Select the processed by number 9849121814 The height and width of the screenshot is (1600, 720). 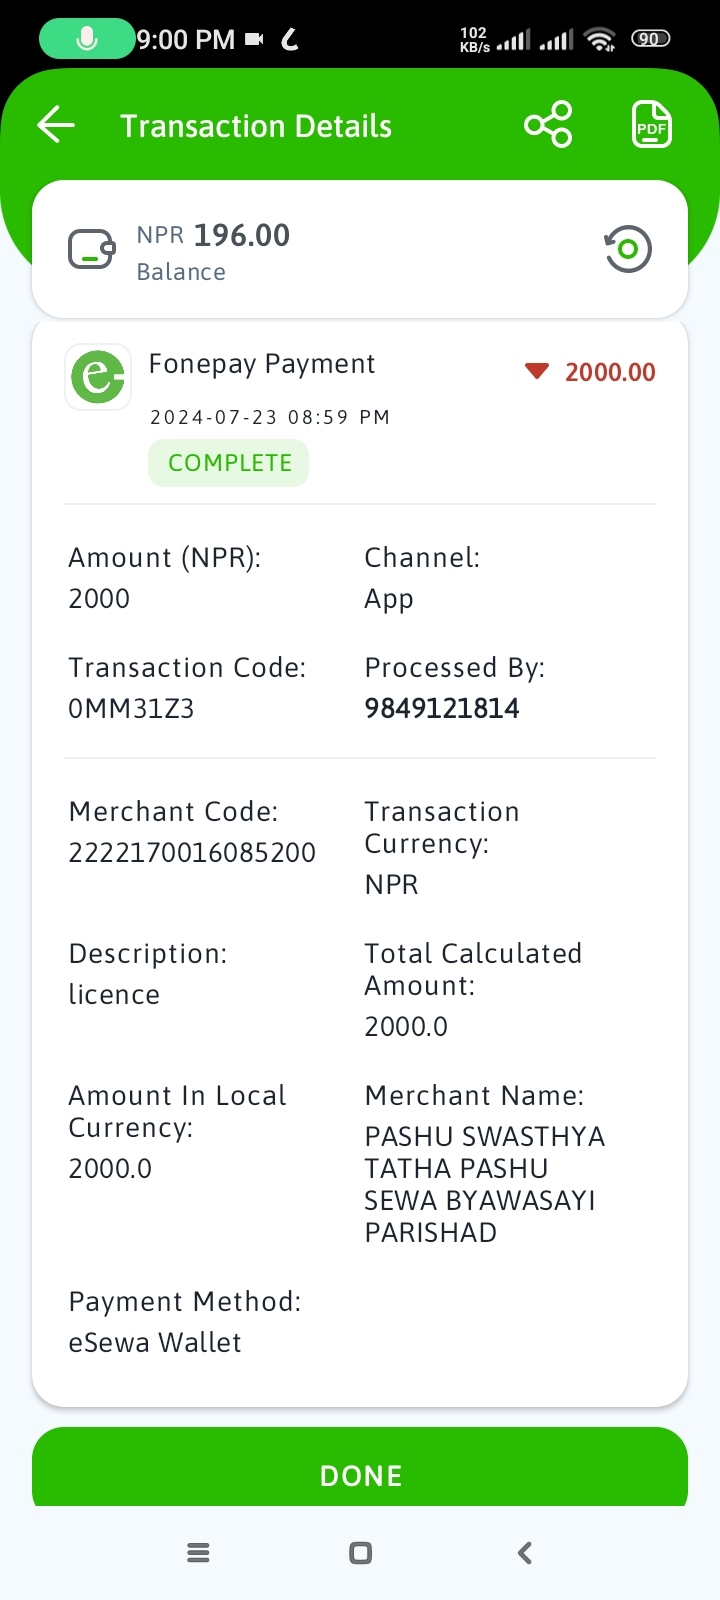(442, 709)
